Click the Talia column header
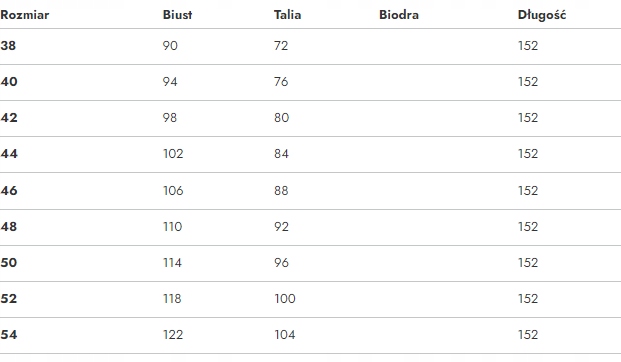 [x=288, y=15]
